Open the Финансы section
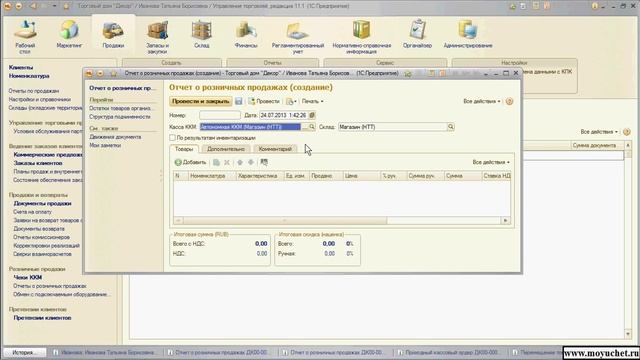Screen dimensions: 640x360 pos(246,35)
